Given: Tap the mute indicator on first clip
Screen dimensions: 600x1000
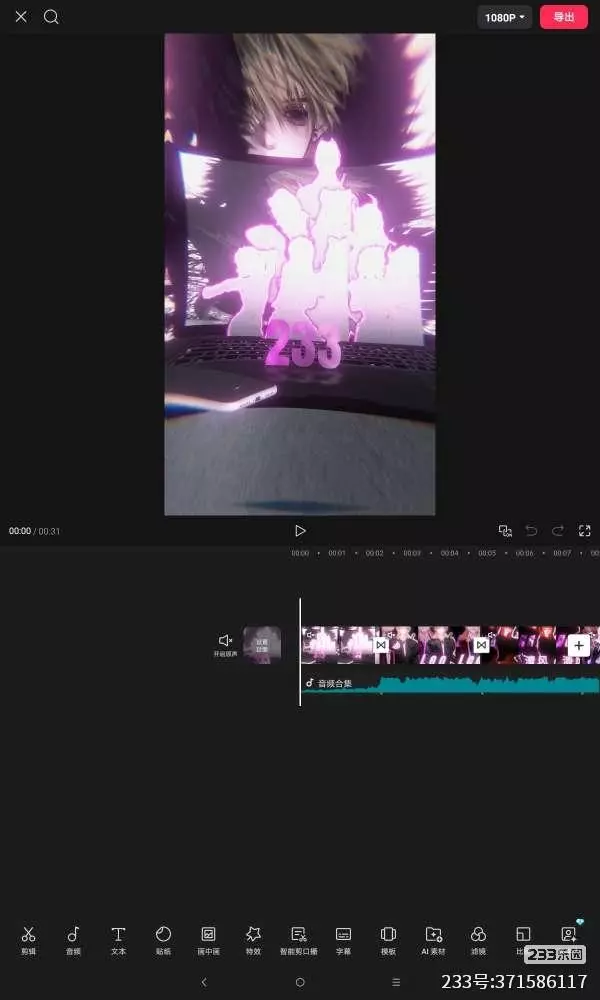Looking at the screenshot, I should click(310, 635).
